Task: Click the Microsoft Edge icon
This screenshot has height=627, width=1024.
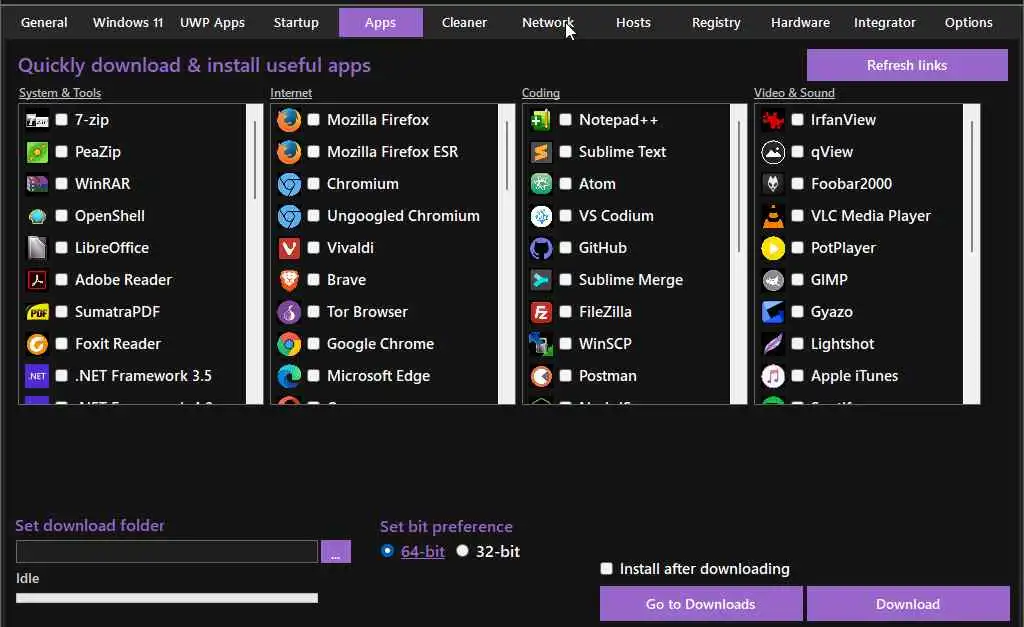Action: click(289, 376)
